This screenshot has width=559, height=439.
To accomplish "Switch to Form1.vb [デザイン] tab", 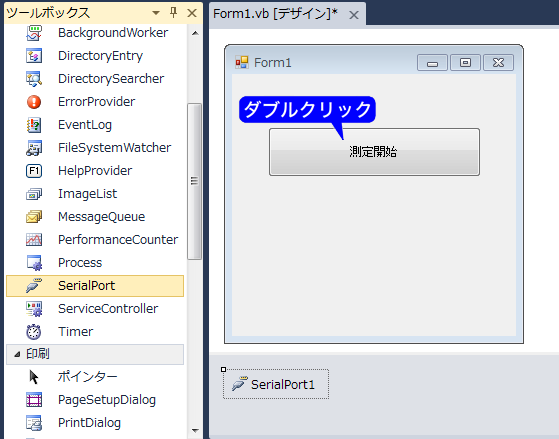I will (x=275, y=14).
